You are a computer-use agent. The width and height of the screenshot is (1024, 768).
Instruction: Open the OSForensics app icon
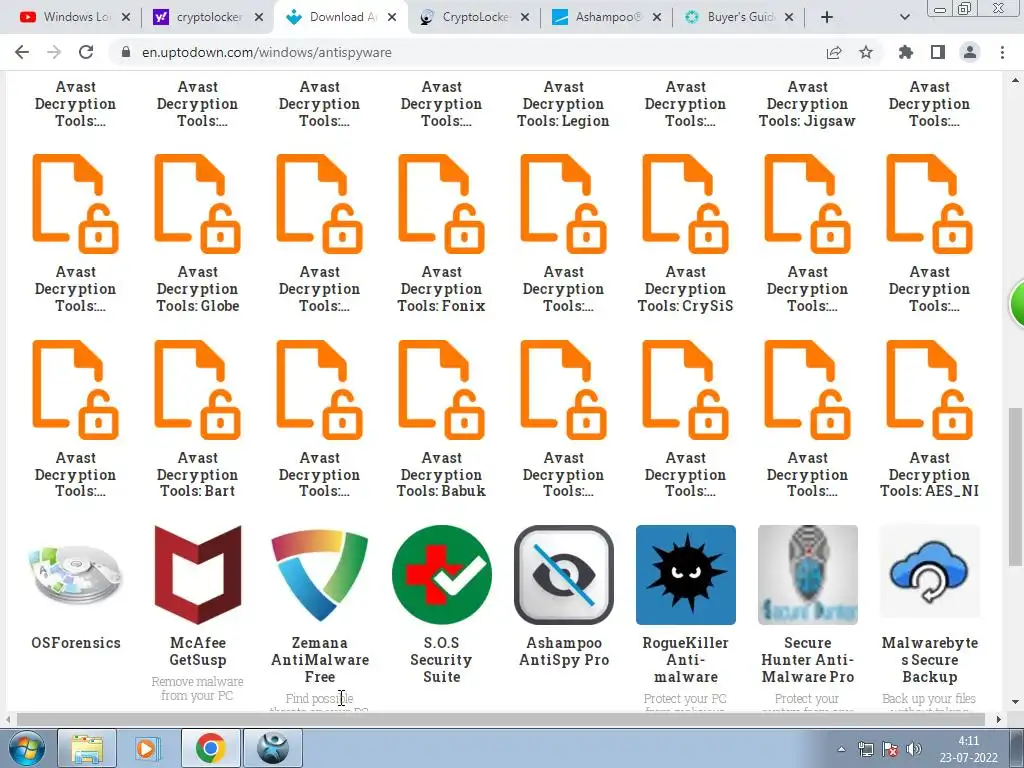(76, 575)
